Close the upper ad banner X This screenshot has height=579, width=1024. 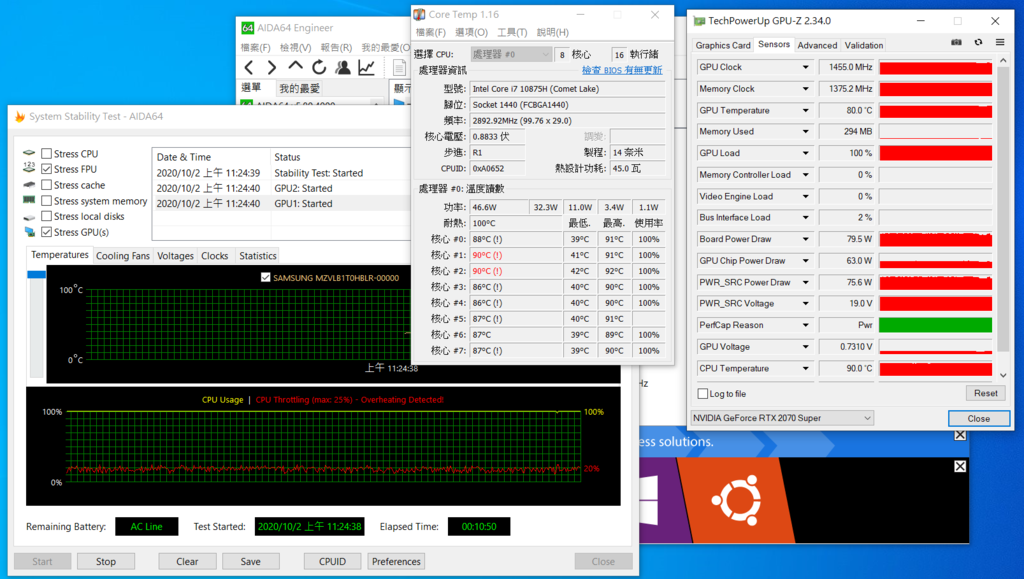pos(960,435)
